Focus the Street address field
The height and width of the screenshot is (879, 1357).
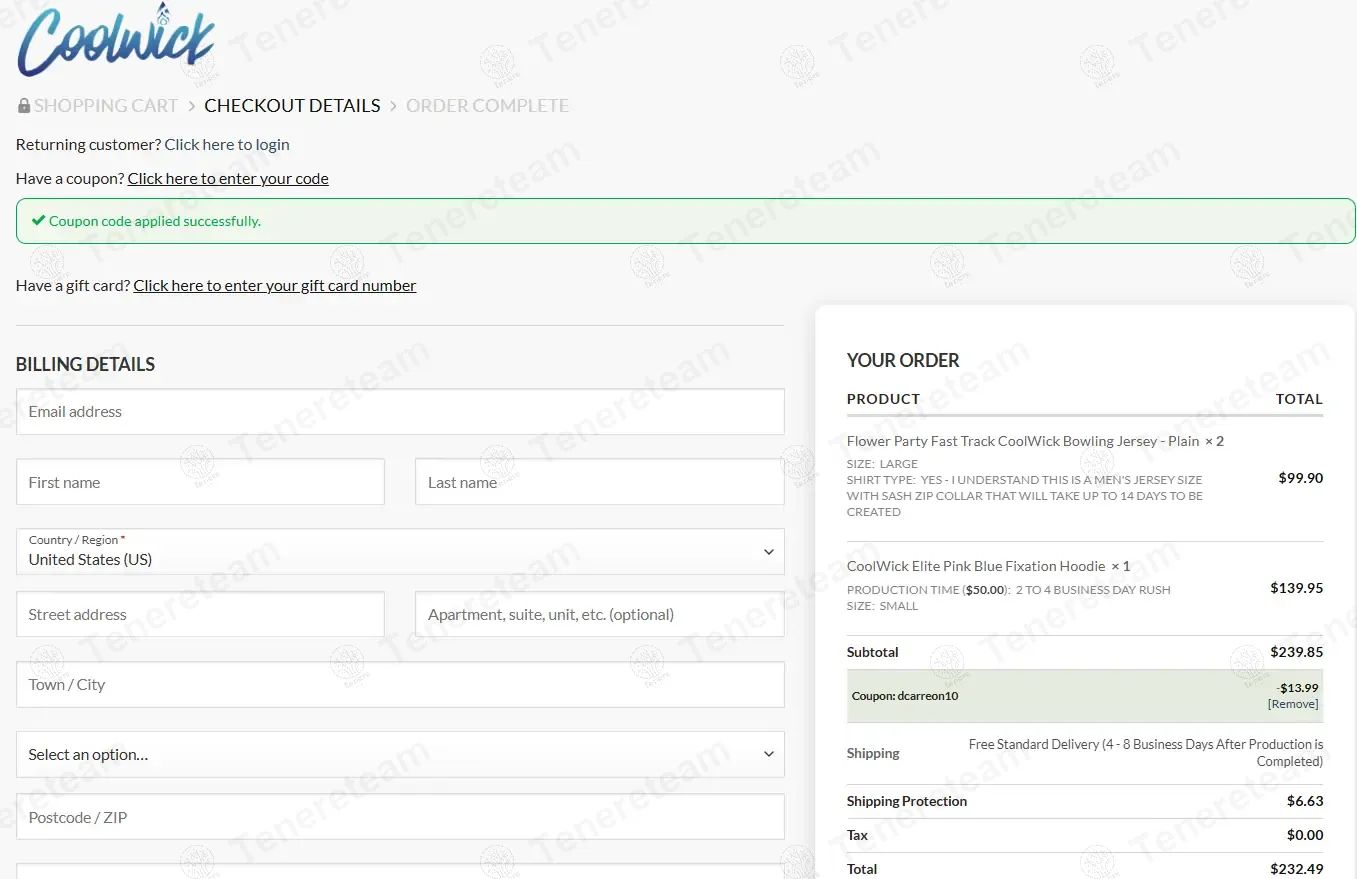[x=200, y=614]
